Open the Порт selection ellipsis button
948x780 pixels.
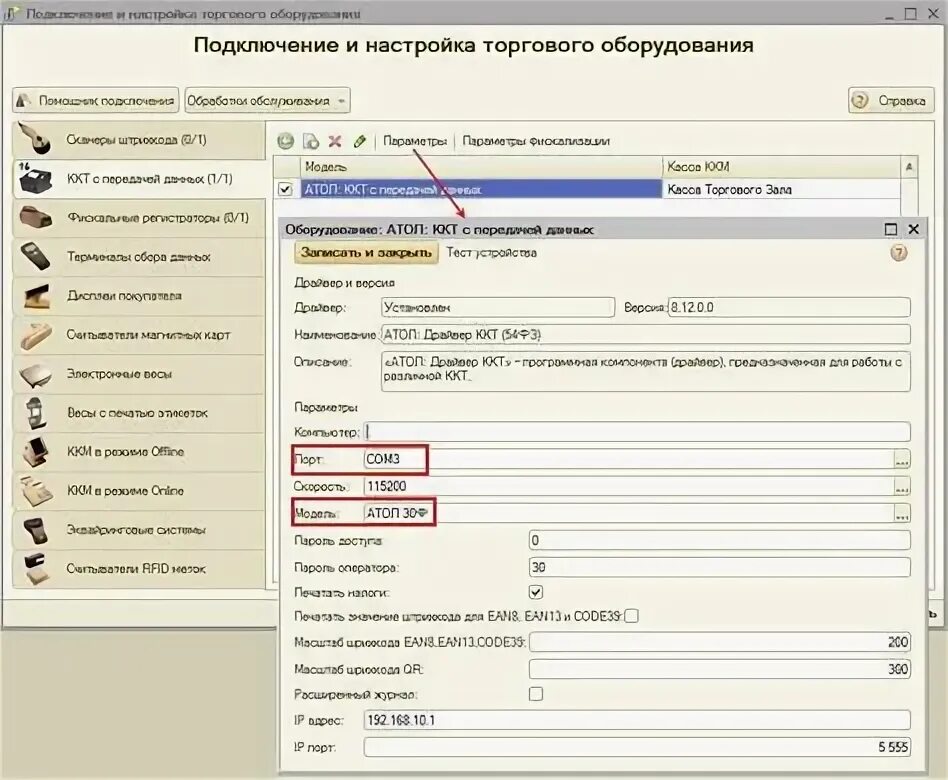(x=901, y=460)
